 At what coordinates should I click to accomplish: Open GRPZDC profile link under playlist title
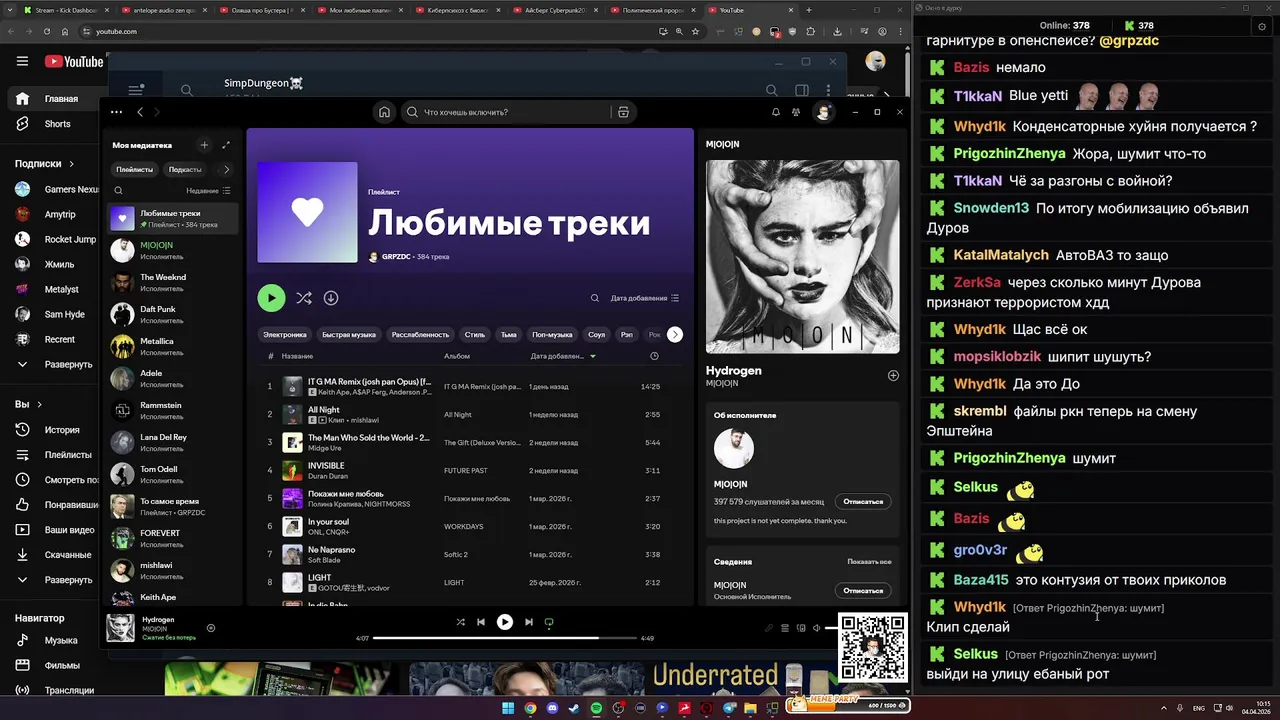tap(395, 257)
